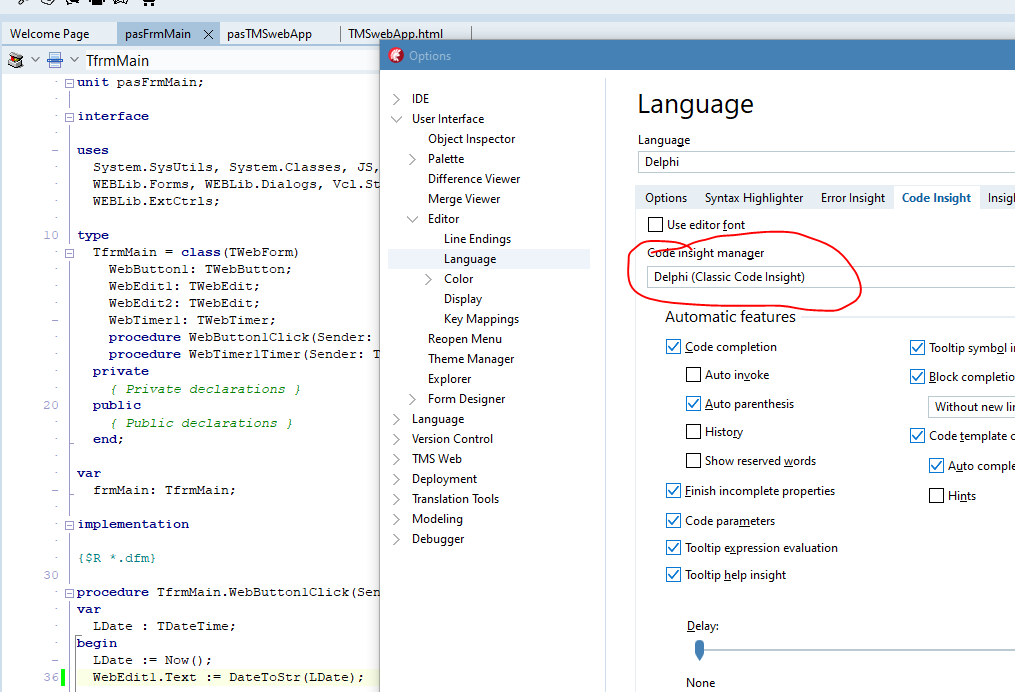Click the sections icon in editor navigation bar
Image resolution: width=1015 pixels, height=692 pixels.
point(55,60)
